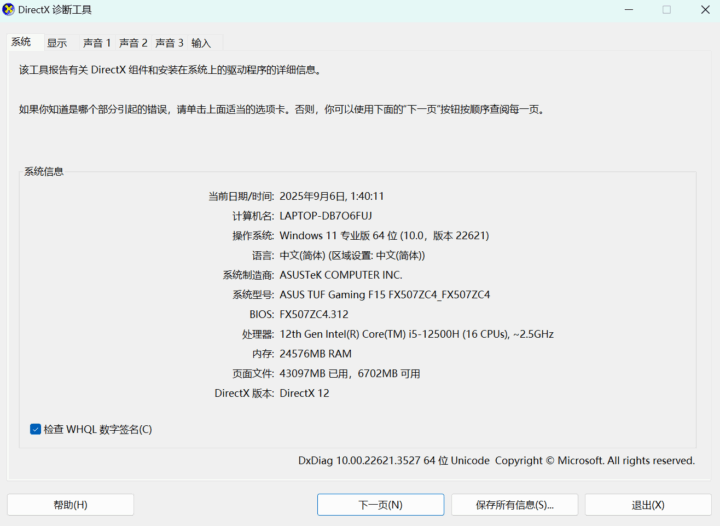Click the memory value 24576MB RAM

(315, 354)
